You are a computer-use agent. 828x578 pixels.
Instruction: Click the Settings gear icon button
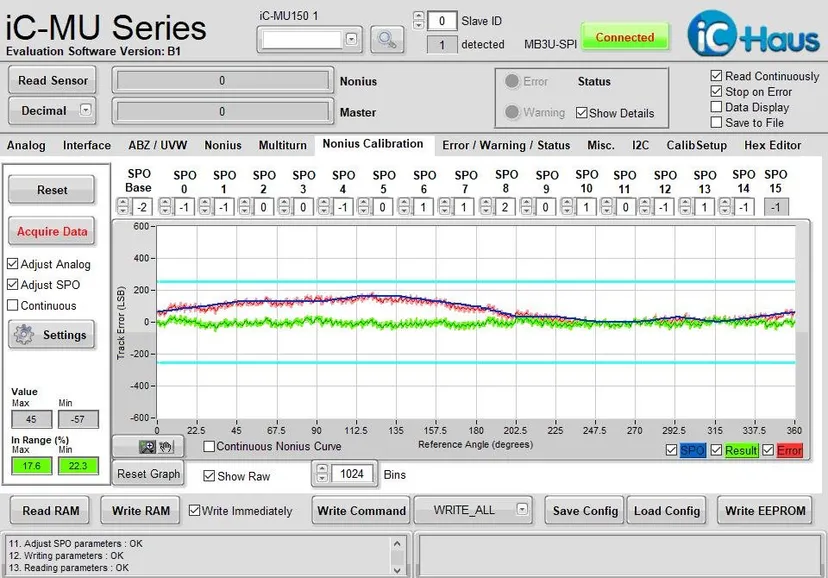(52, 335)
